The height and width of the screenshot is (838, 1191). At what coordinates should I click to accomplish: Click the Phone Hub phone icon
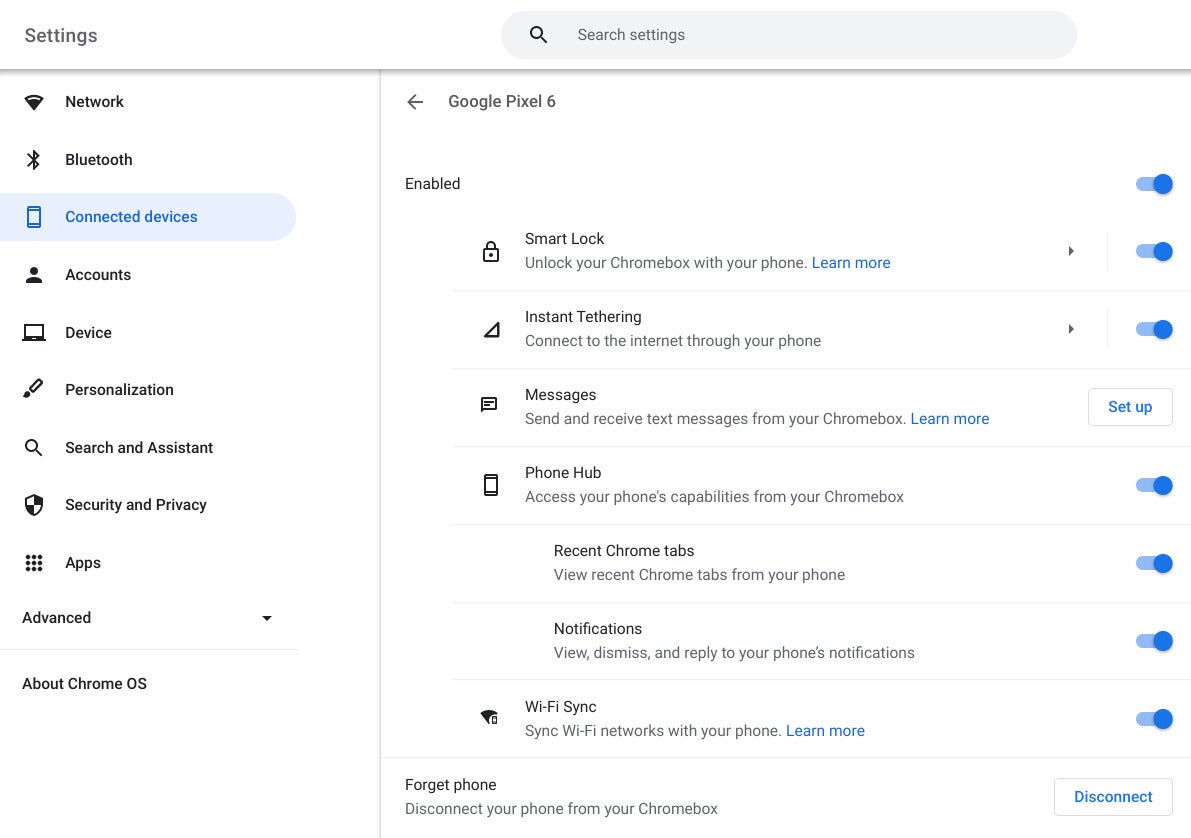[491, 485]
